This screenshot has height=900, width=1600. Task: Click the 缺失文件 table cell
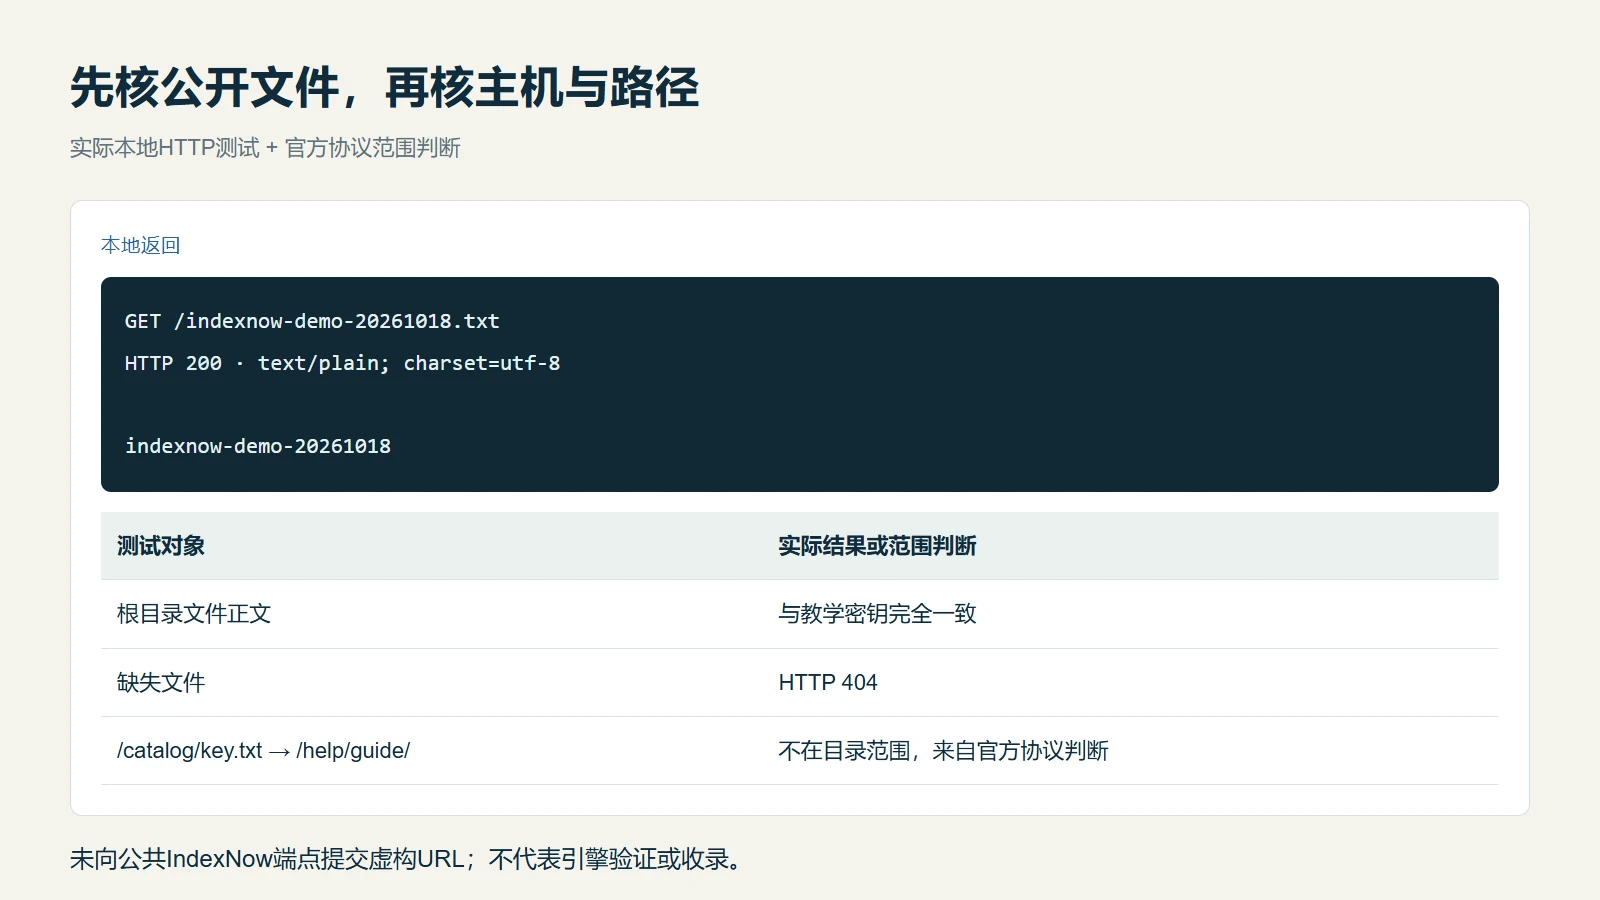432,683
